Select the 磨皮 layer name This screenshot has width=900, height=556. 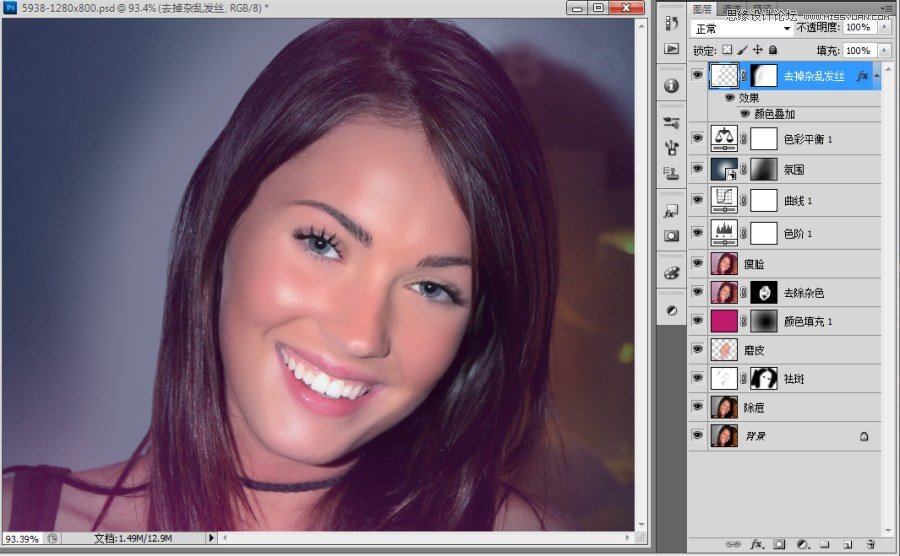pos(754,351)
